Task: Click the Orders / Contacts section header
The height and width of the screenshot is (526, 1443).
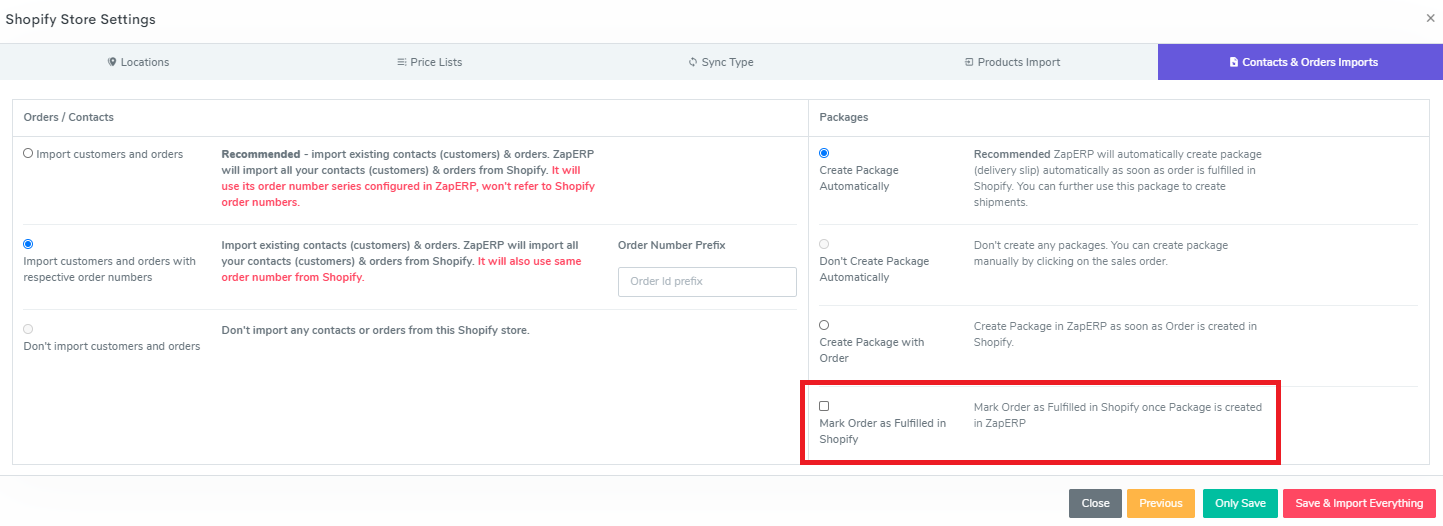Action: 69,117
